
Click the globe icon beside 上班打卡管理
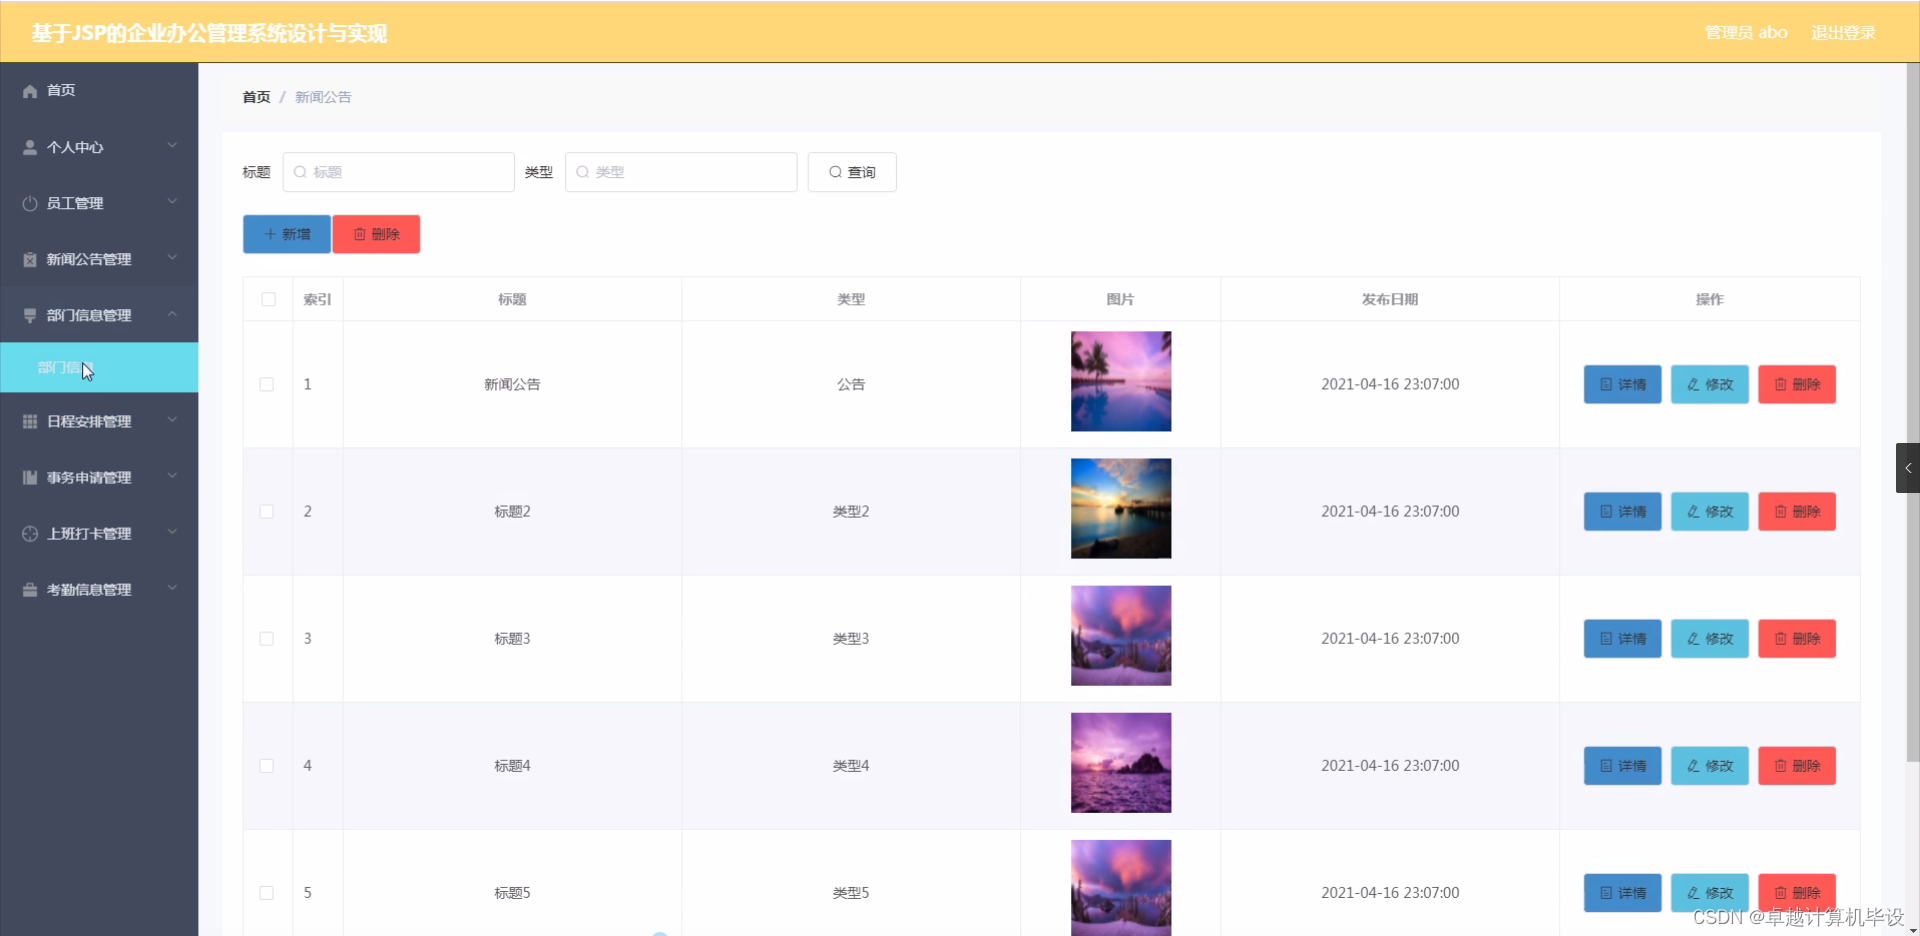(28, 533)
